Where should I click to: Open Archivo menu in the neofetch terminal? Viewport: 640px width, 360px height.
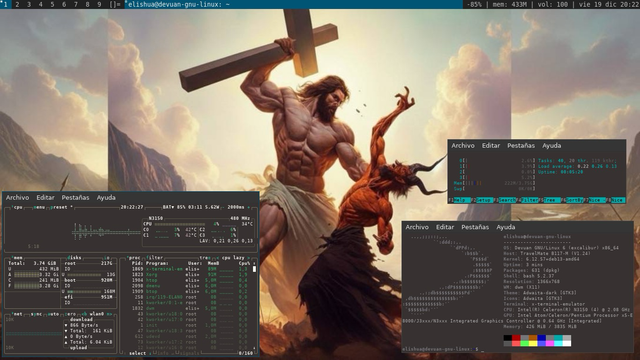pos(417,227)
